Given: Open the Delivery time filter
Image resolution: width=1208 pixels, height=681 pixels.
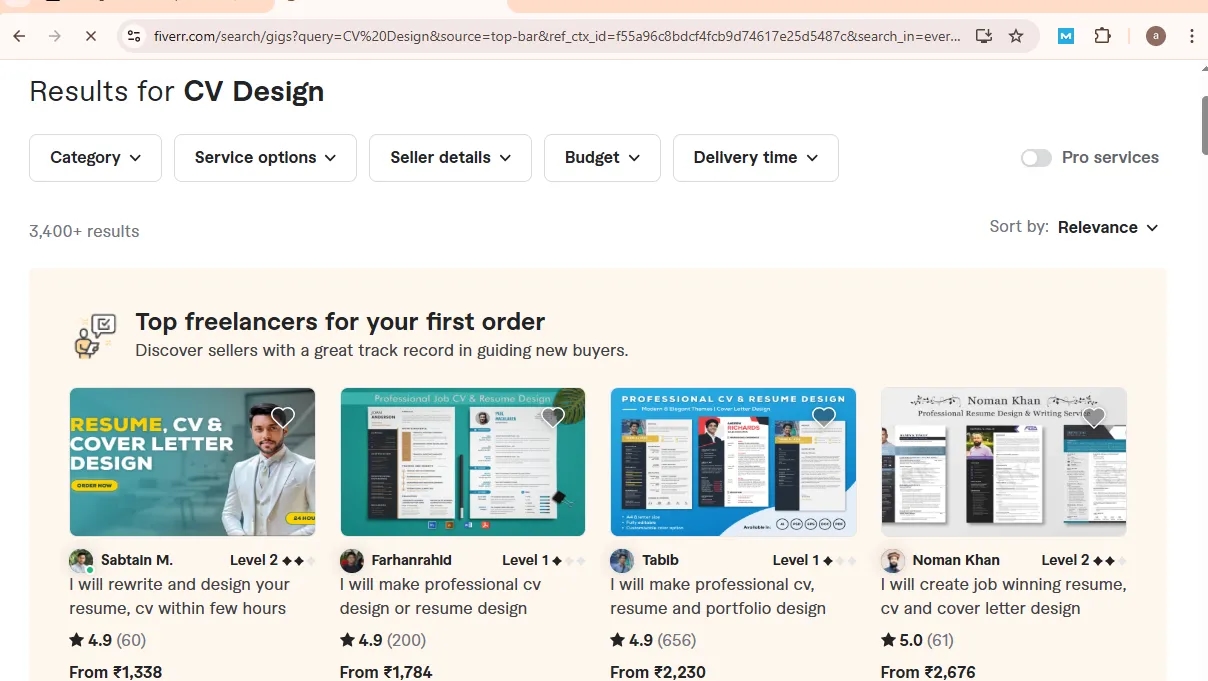Looking at the screenshot, I should tap(756, 158).
